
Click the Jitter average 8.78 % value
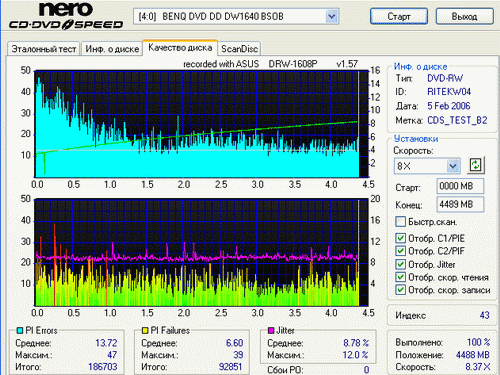[356, 343]
